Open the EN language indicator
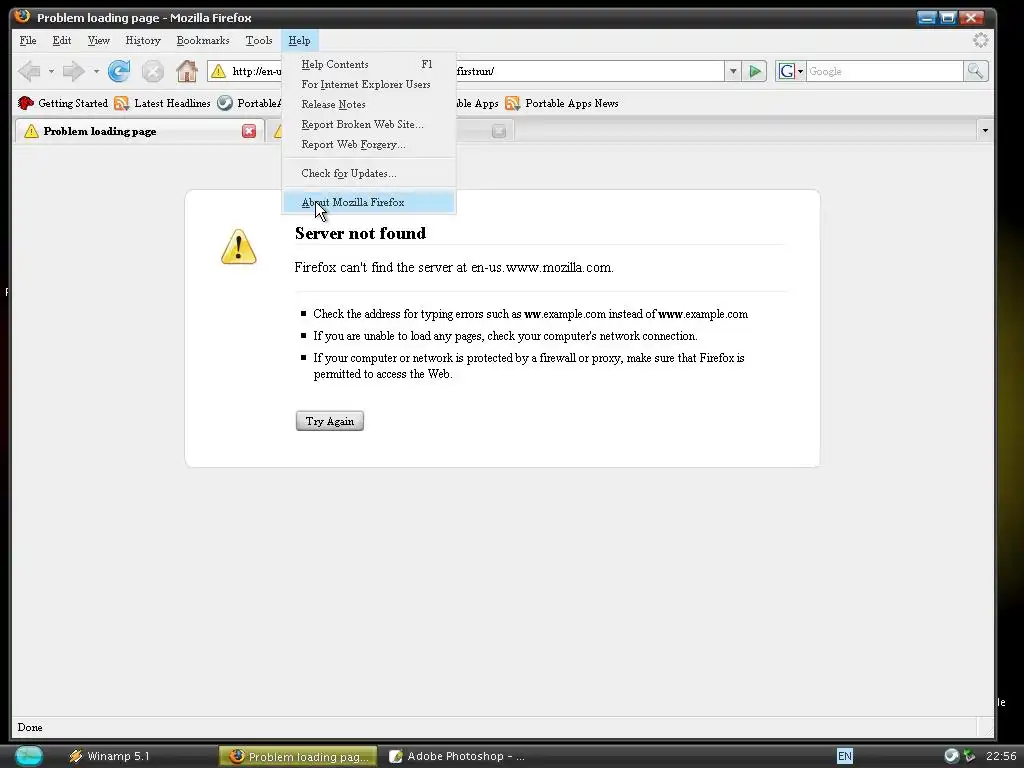Image resolution: width=1024 pixels, height=768 pixels. pyautogui.click(x=844, y=756)
